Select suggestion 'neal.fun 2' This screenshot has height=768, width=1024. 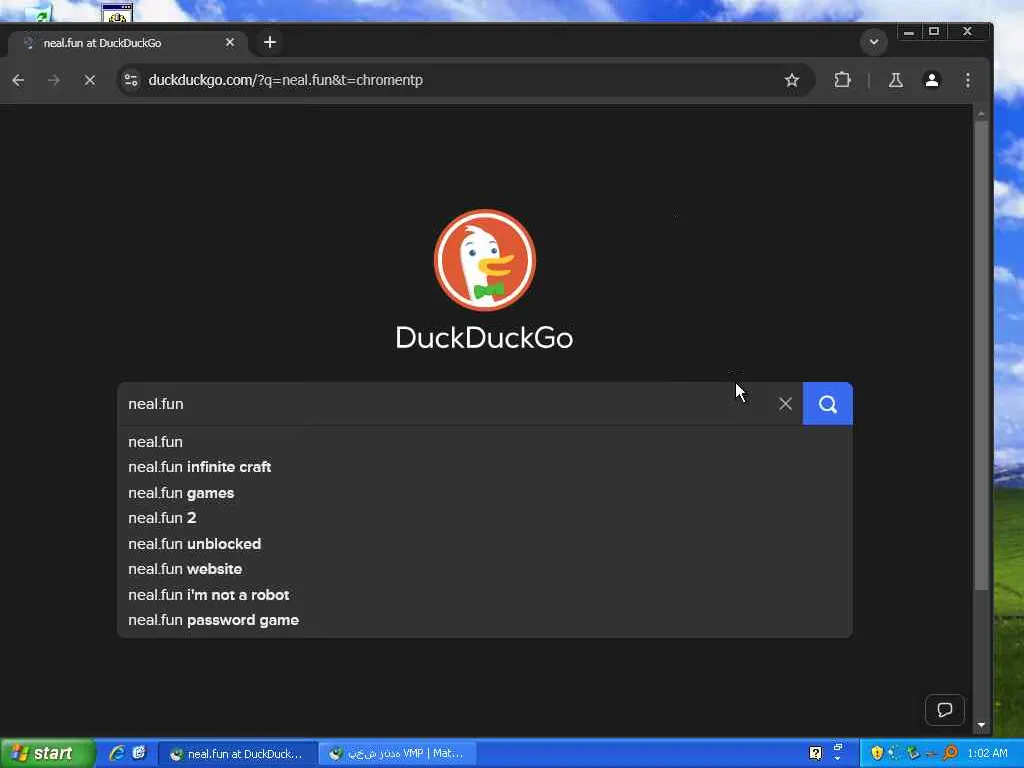(485, 519)
